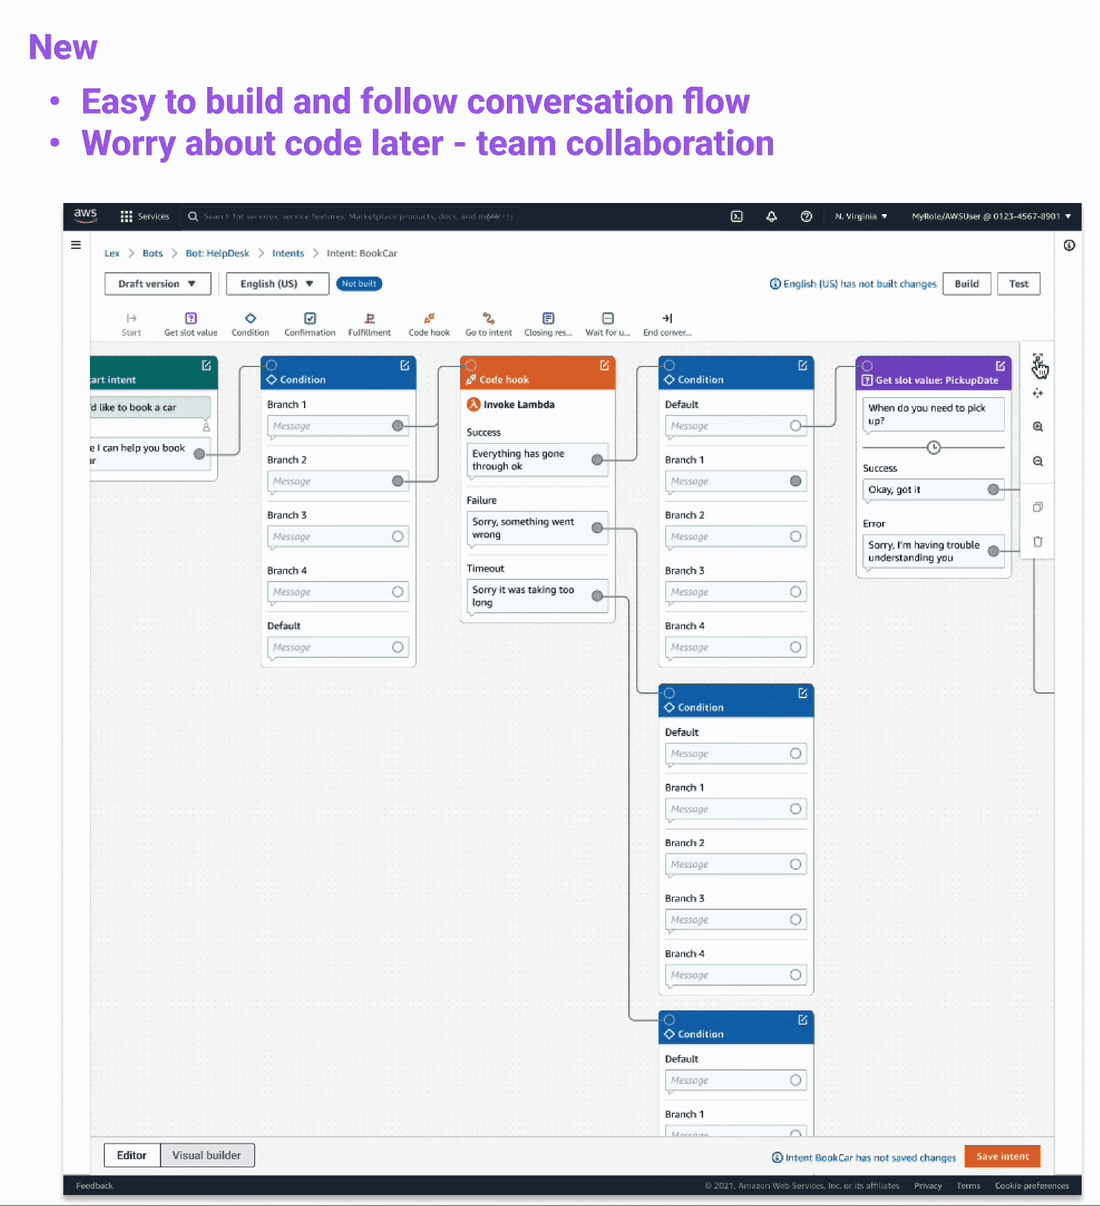Image resolution: width=1100 pixels, height=1206 pixels.
Task: Click the Code hook Failure output connector
Action: coord(597,528)
